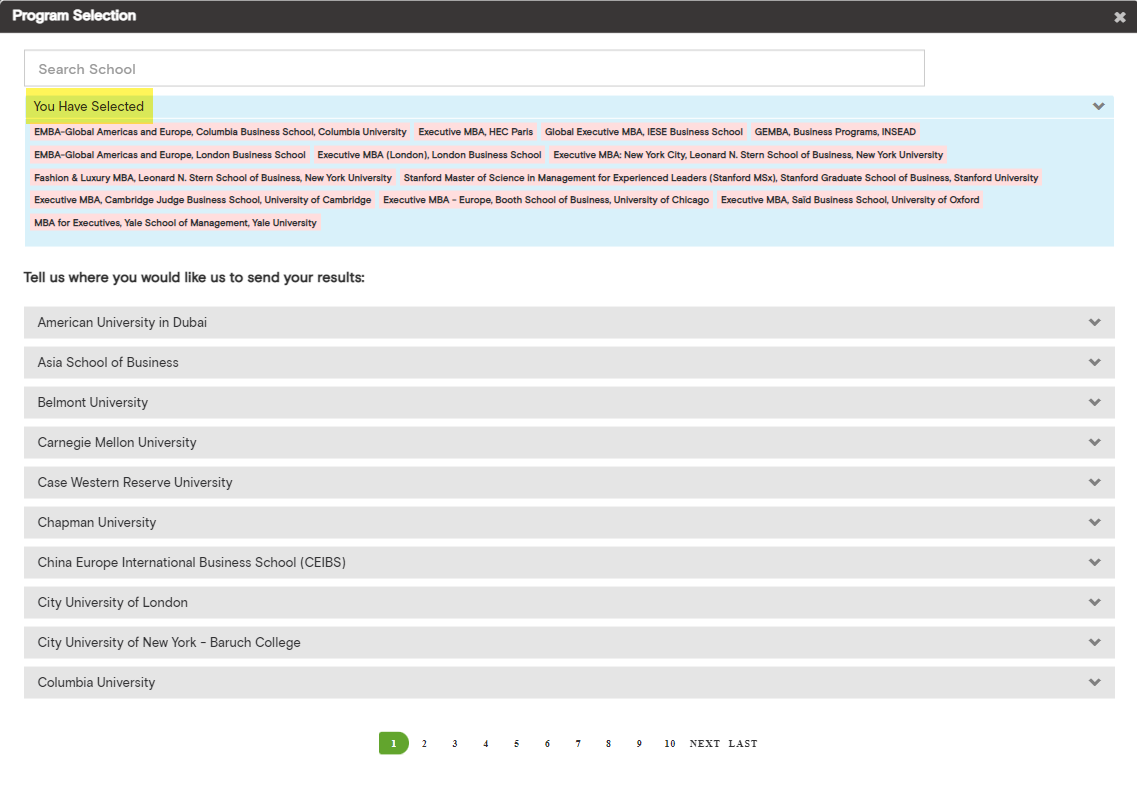The image size is (1137, 793).
Task: Expand Carnegie Mellon University chevron
Action: [x=1094, y=442]
